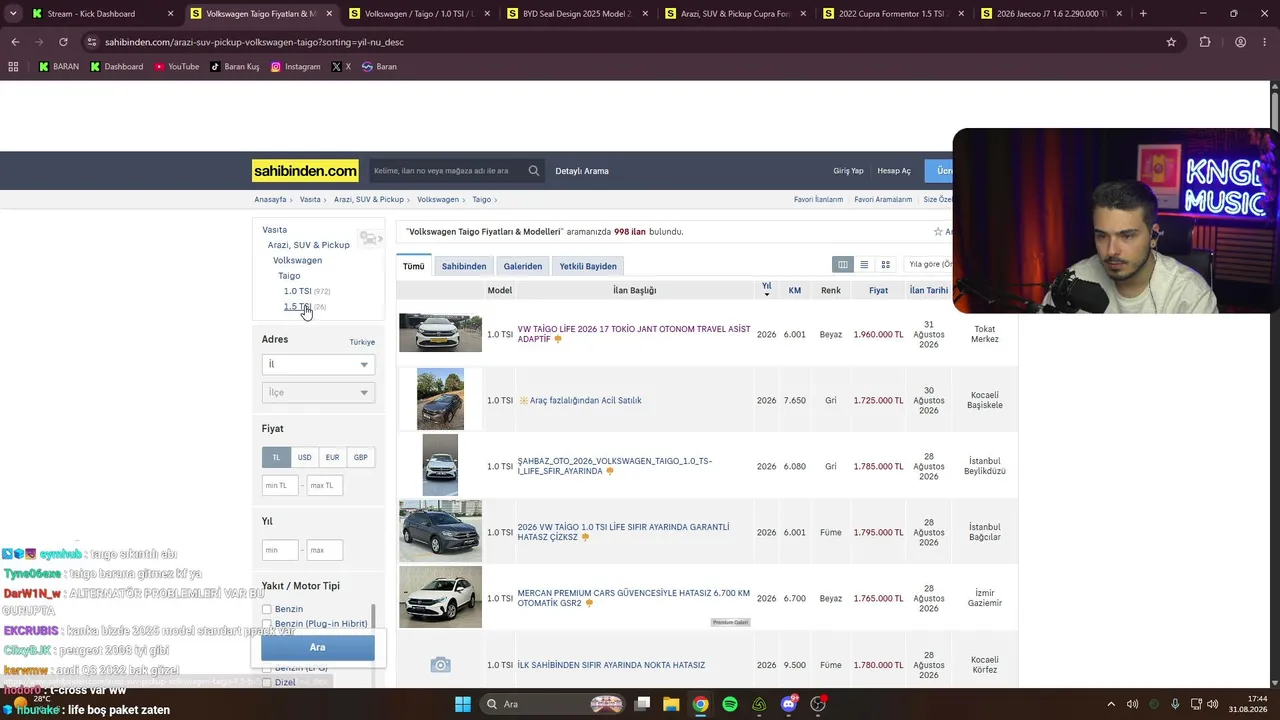The width and height of the screenshot is (1280, 720).
Task: Open the white Taigo Life Tokyo listing thumbnail
Action: 440,334
